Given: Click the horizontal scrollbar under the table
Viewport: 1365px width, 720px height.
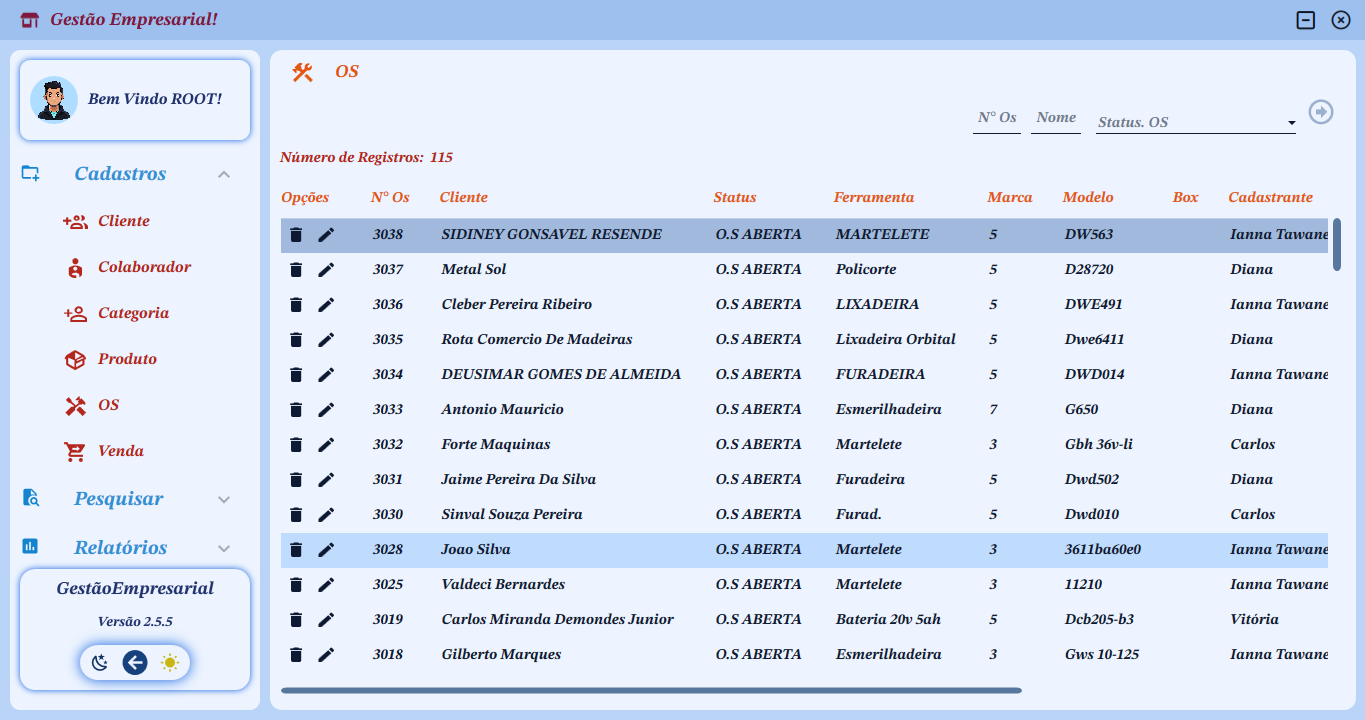Looking at the screenshot, I should pos(650,690).
